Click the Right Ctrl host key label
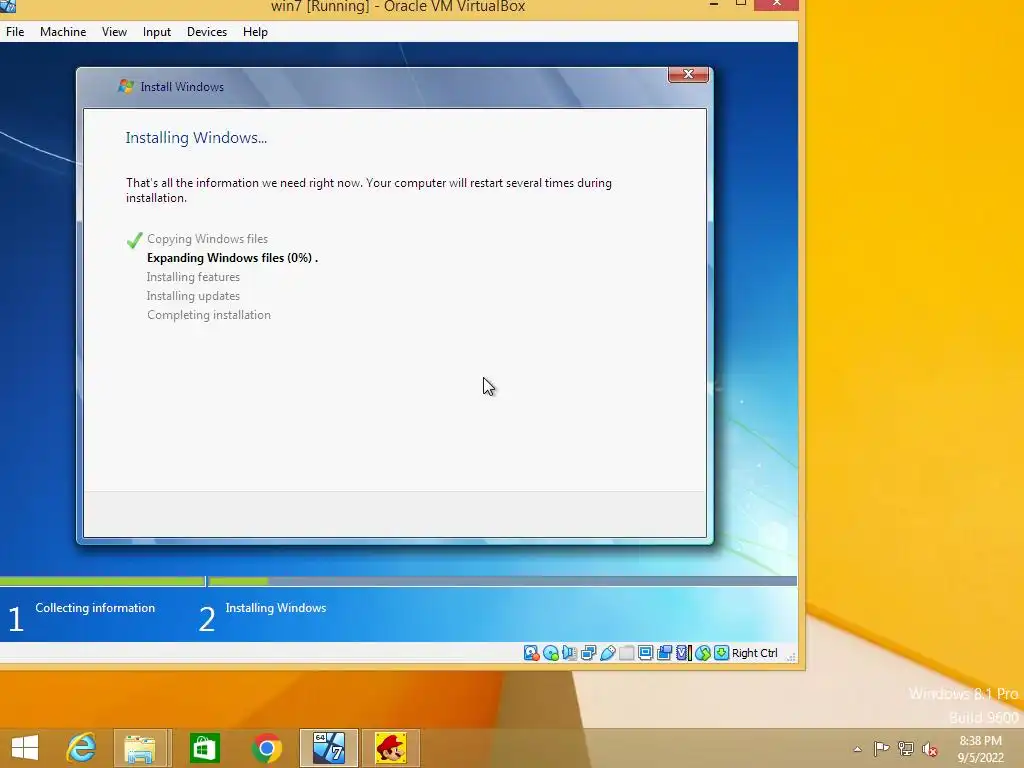The image size is (1024, 768). tap(754, 653)
